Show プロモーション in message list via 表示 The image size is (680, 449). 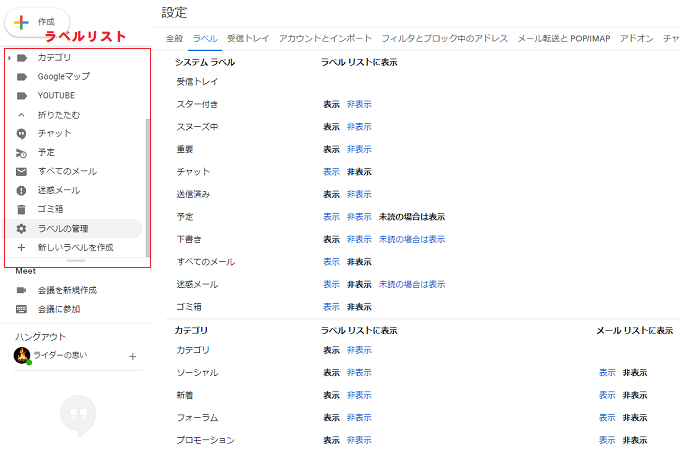[x=607, y=440]
